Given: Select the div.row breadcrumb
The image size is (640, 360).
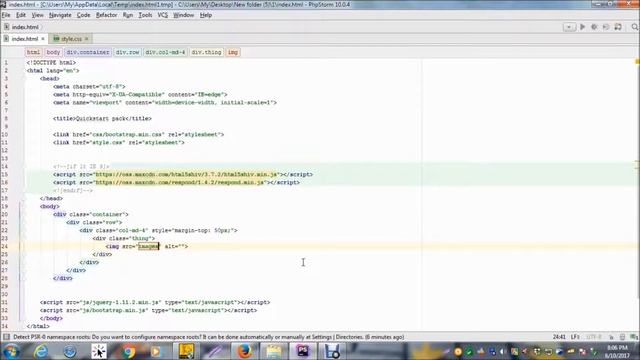Looking at the screenshot, I should pyautogui.click(x=127, y=52).
